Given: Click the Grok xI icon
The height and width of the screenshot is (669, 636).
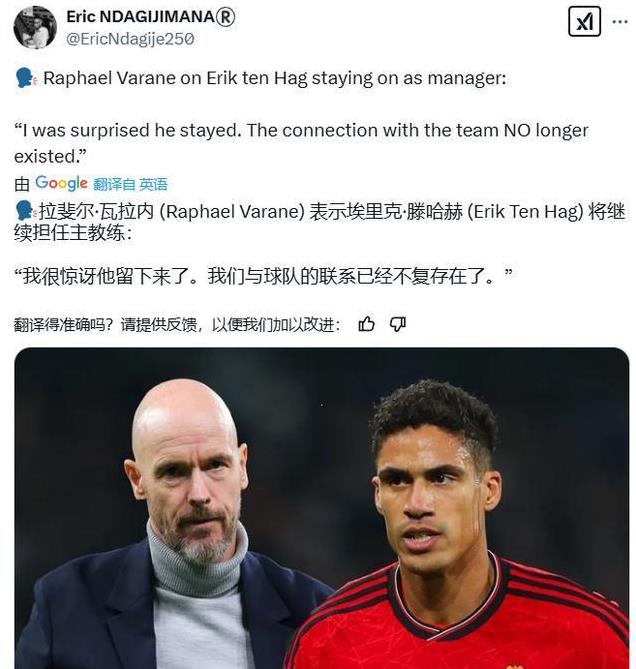Looking at the screenshot, I should coord(584,21).
